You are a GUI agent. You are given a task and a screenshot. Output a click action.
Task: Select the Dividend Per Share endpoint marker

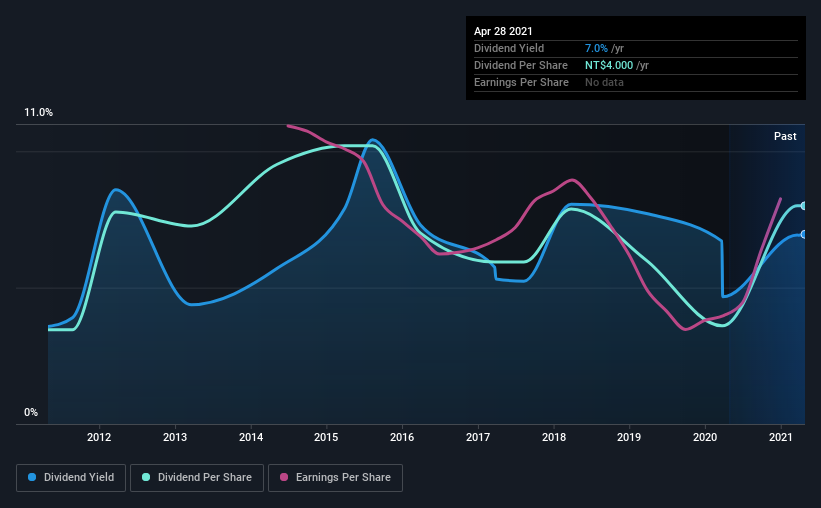tap(803, 206)
